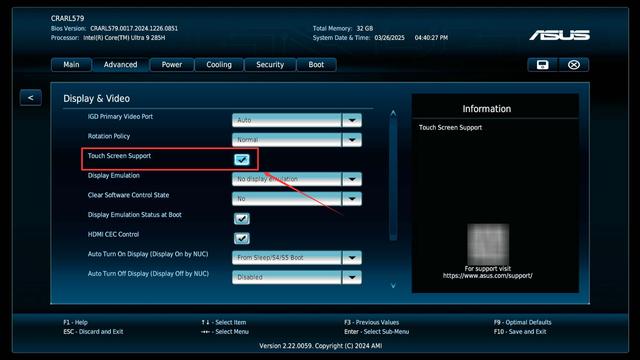Switch to the Security tab
Viewport: 640px width, 360px height.
tap(270, 65)
